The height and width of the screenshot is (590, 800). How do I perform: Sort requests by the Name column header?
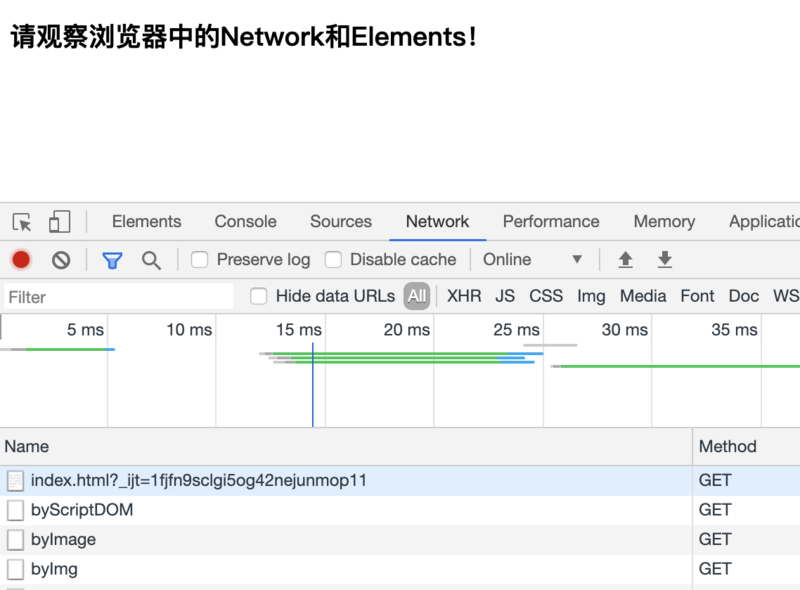pos(27,446)
